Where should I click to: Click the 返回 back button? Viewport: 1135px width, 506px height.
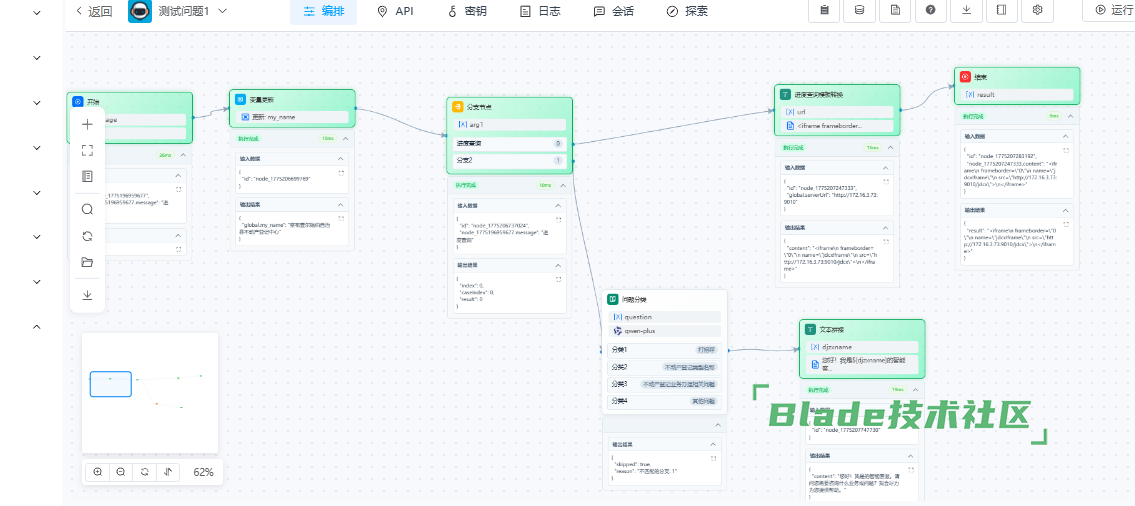pos(94,11)
